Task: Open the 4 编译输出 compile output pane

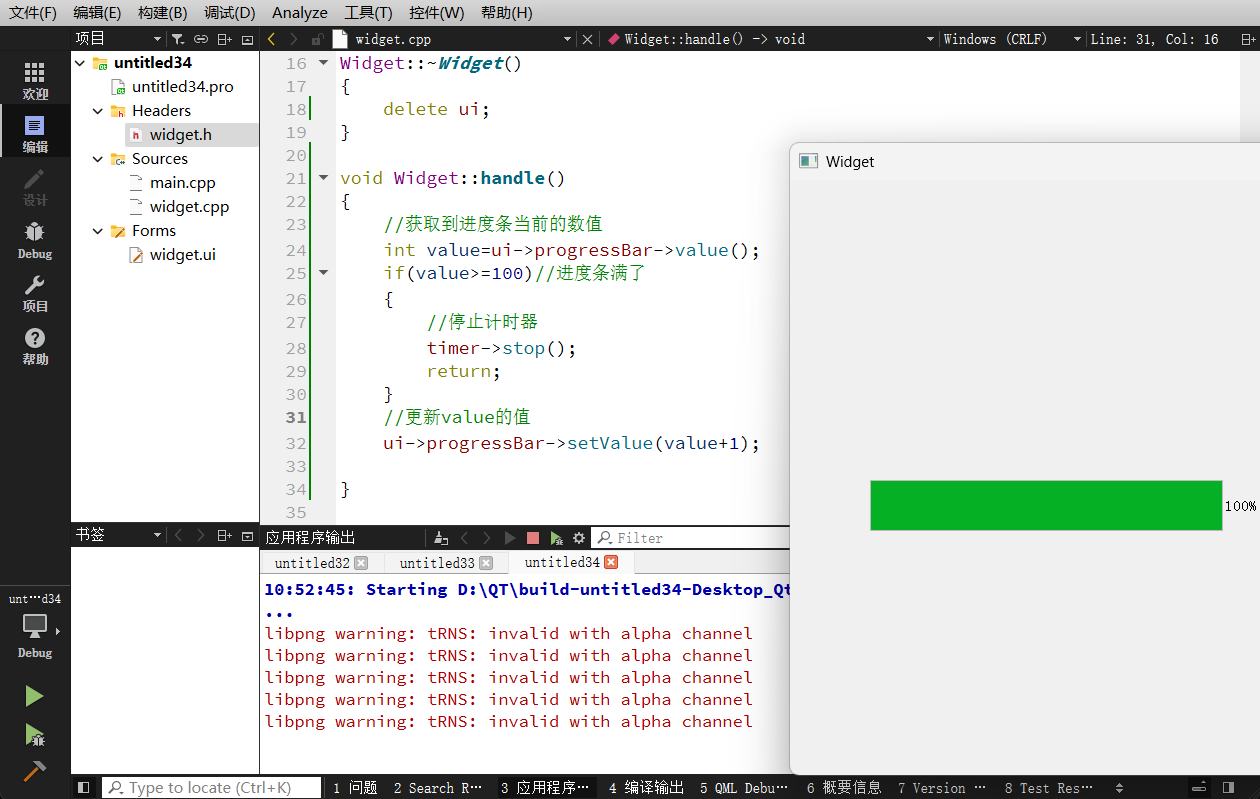Action: [646, 788]
